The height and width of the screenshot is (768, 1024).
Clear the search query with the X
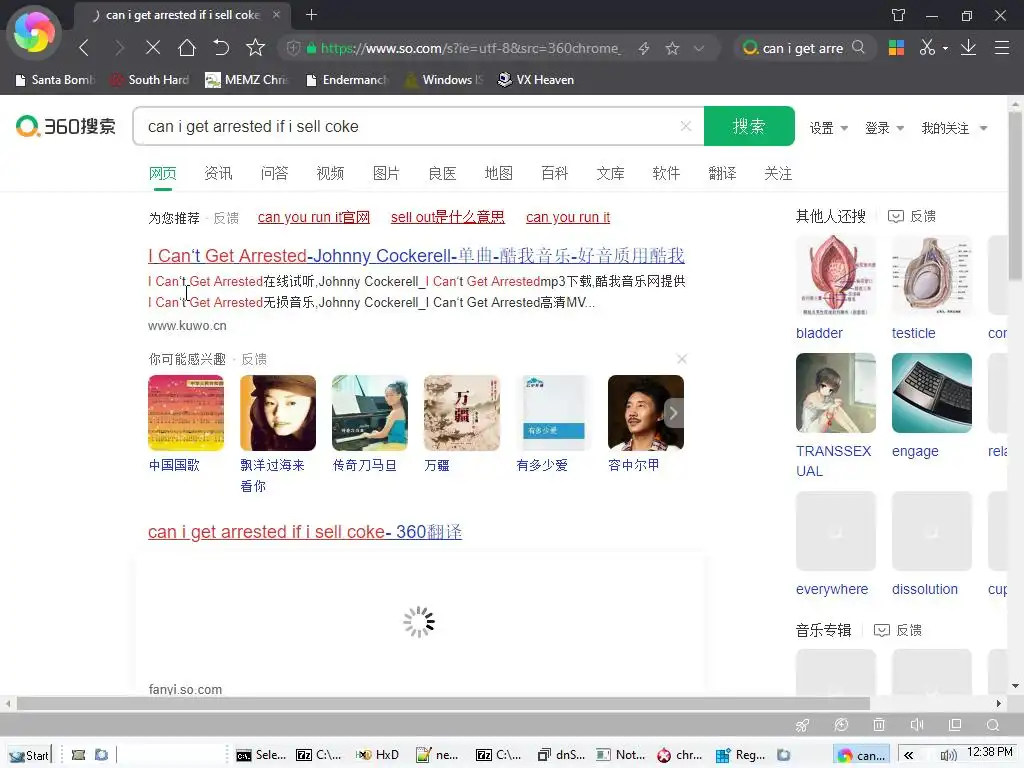686,126
